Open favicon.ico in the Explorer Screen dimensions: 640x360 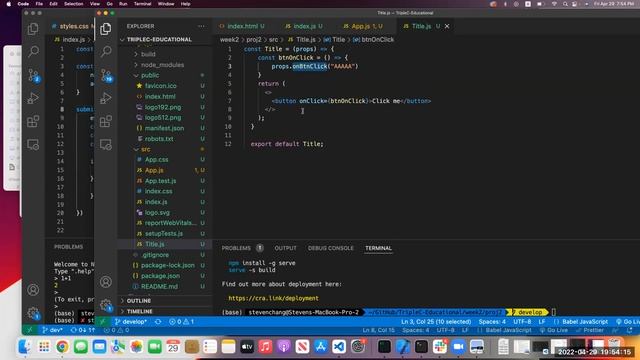[160, 86]
